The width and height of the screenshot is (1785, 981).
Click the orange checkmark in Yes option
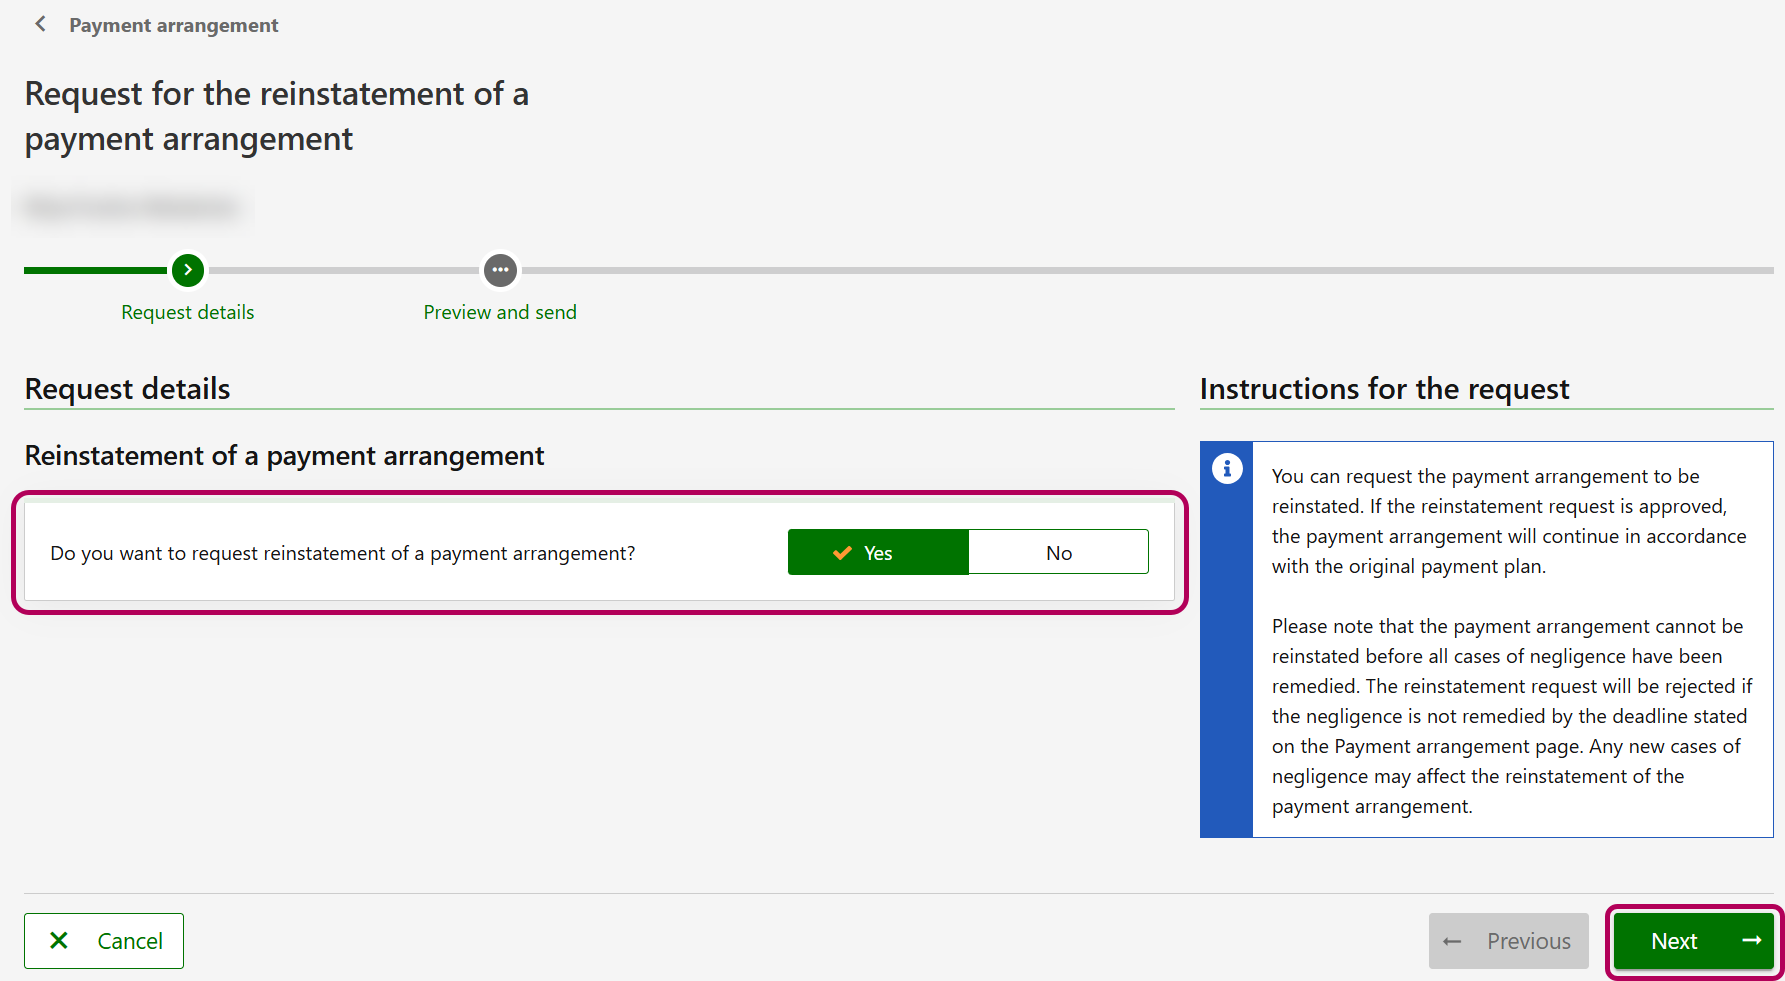(842, 553)
